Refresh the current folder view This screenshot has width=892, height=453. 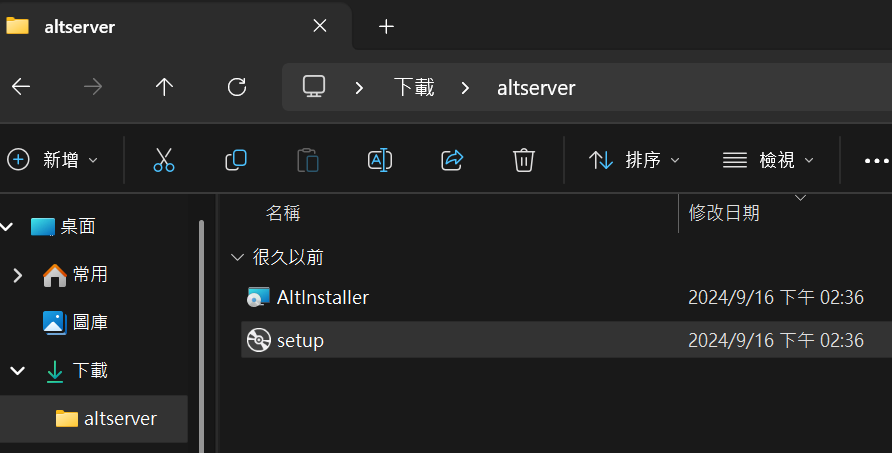pyautogui.click(x=237, y=87)
